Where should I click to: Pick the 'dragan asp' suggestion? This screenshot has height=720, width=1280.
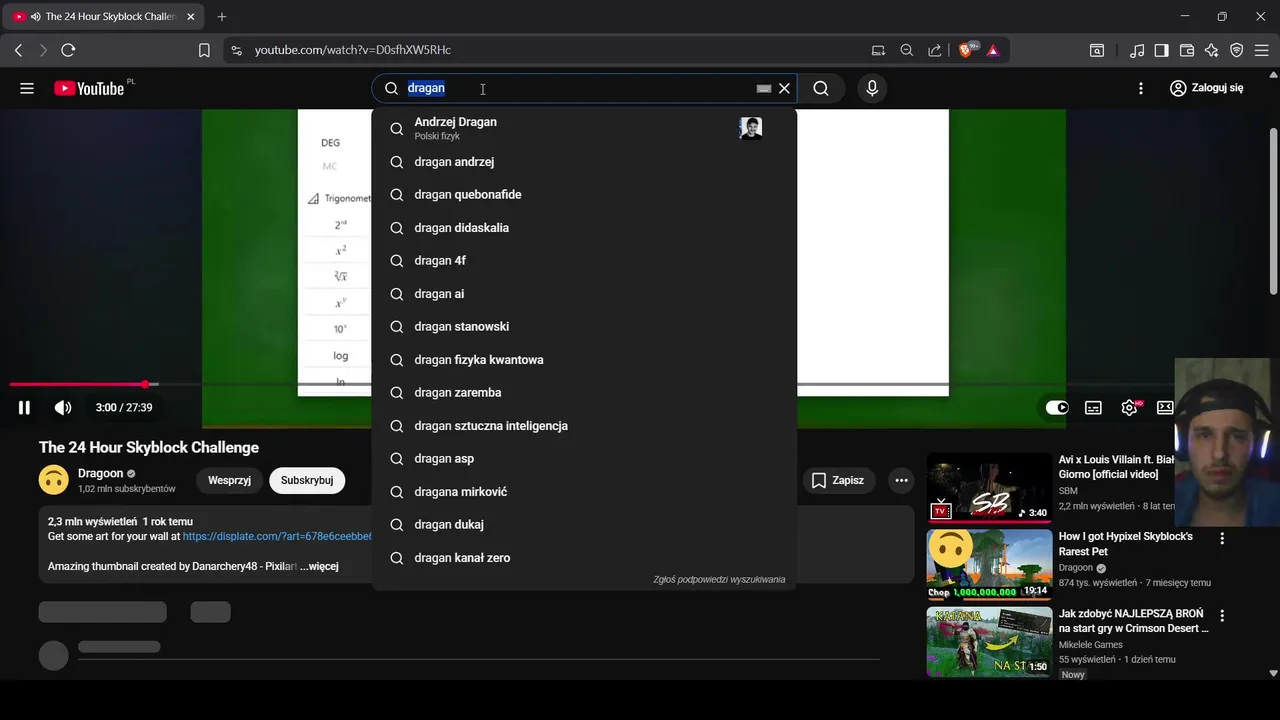584,459
